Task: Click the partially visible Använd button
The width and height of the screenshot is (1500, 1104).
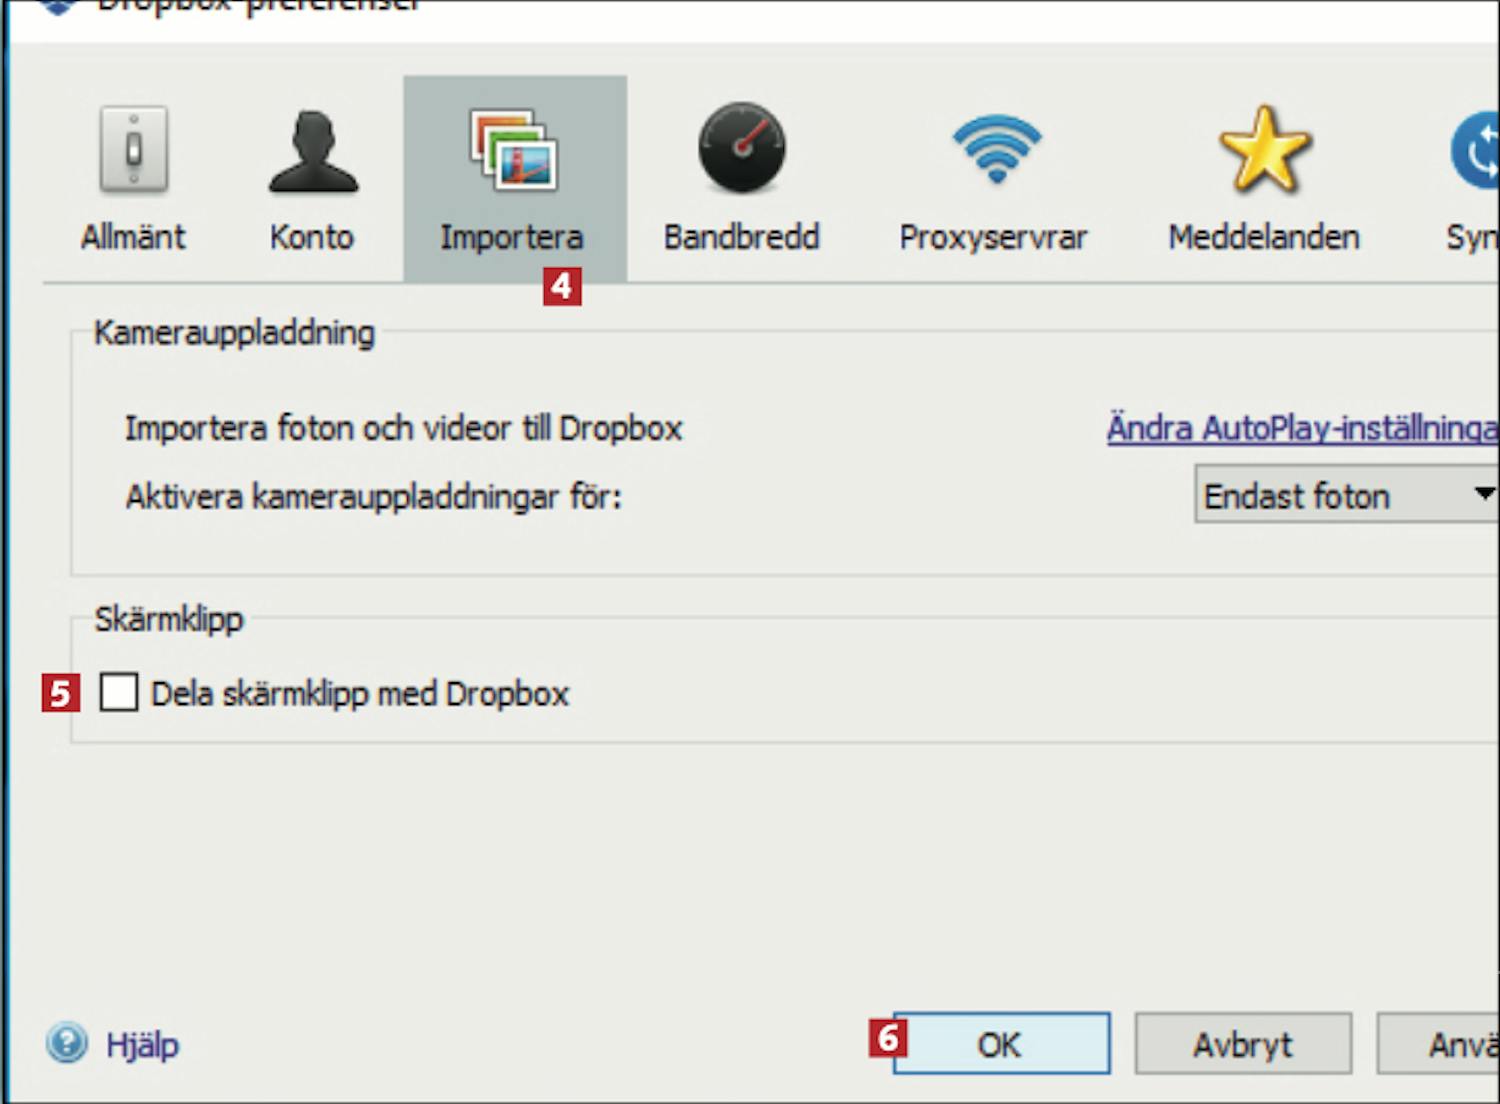Action: pos(1439,1044)
